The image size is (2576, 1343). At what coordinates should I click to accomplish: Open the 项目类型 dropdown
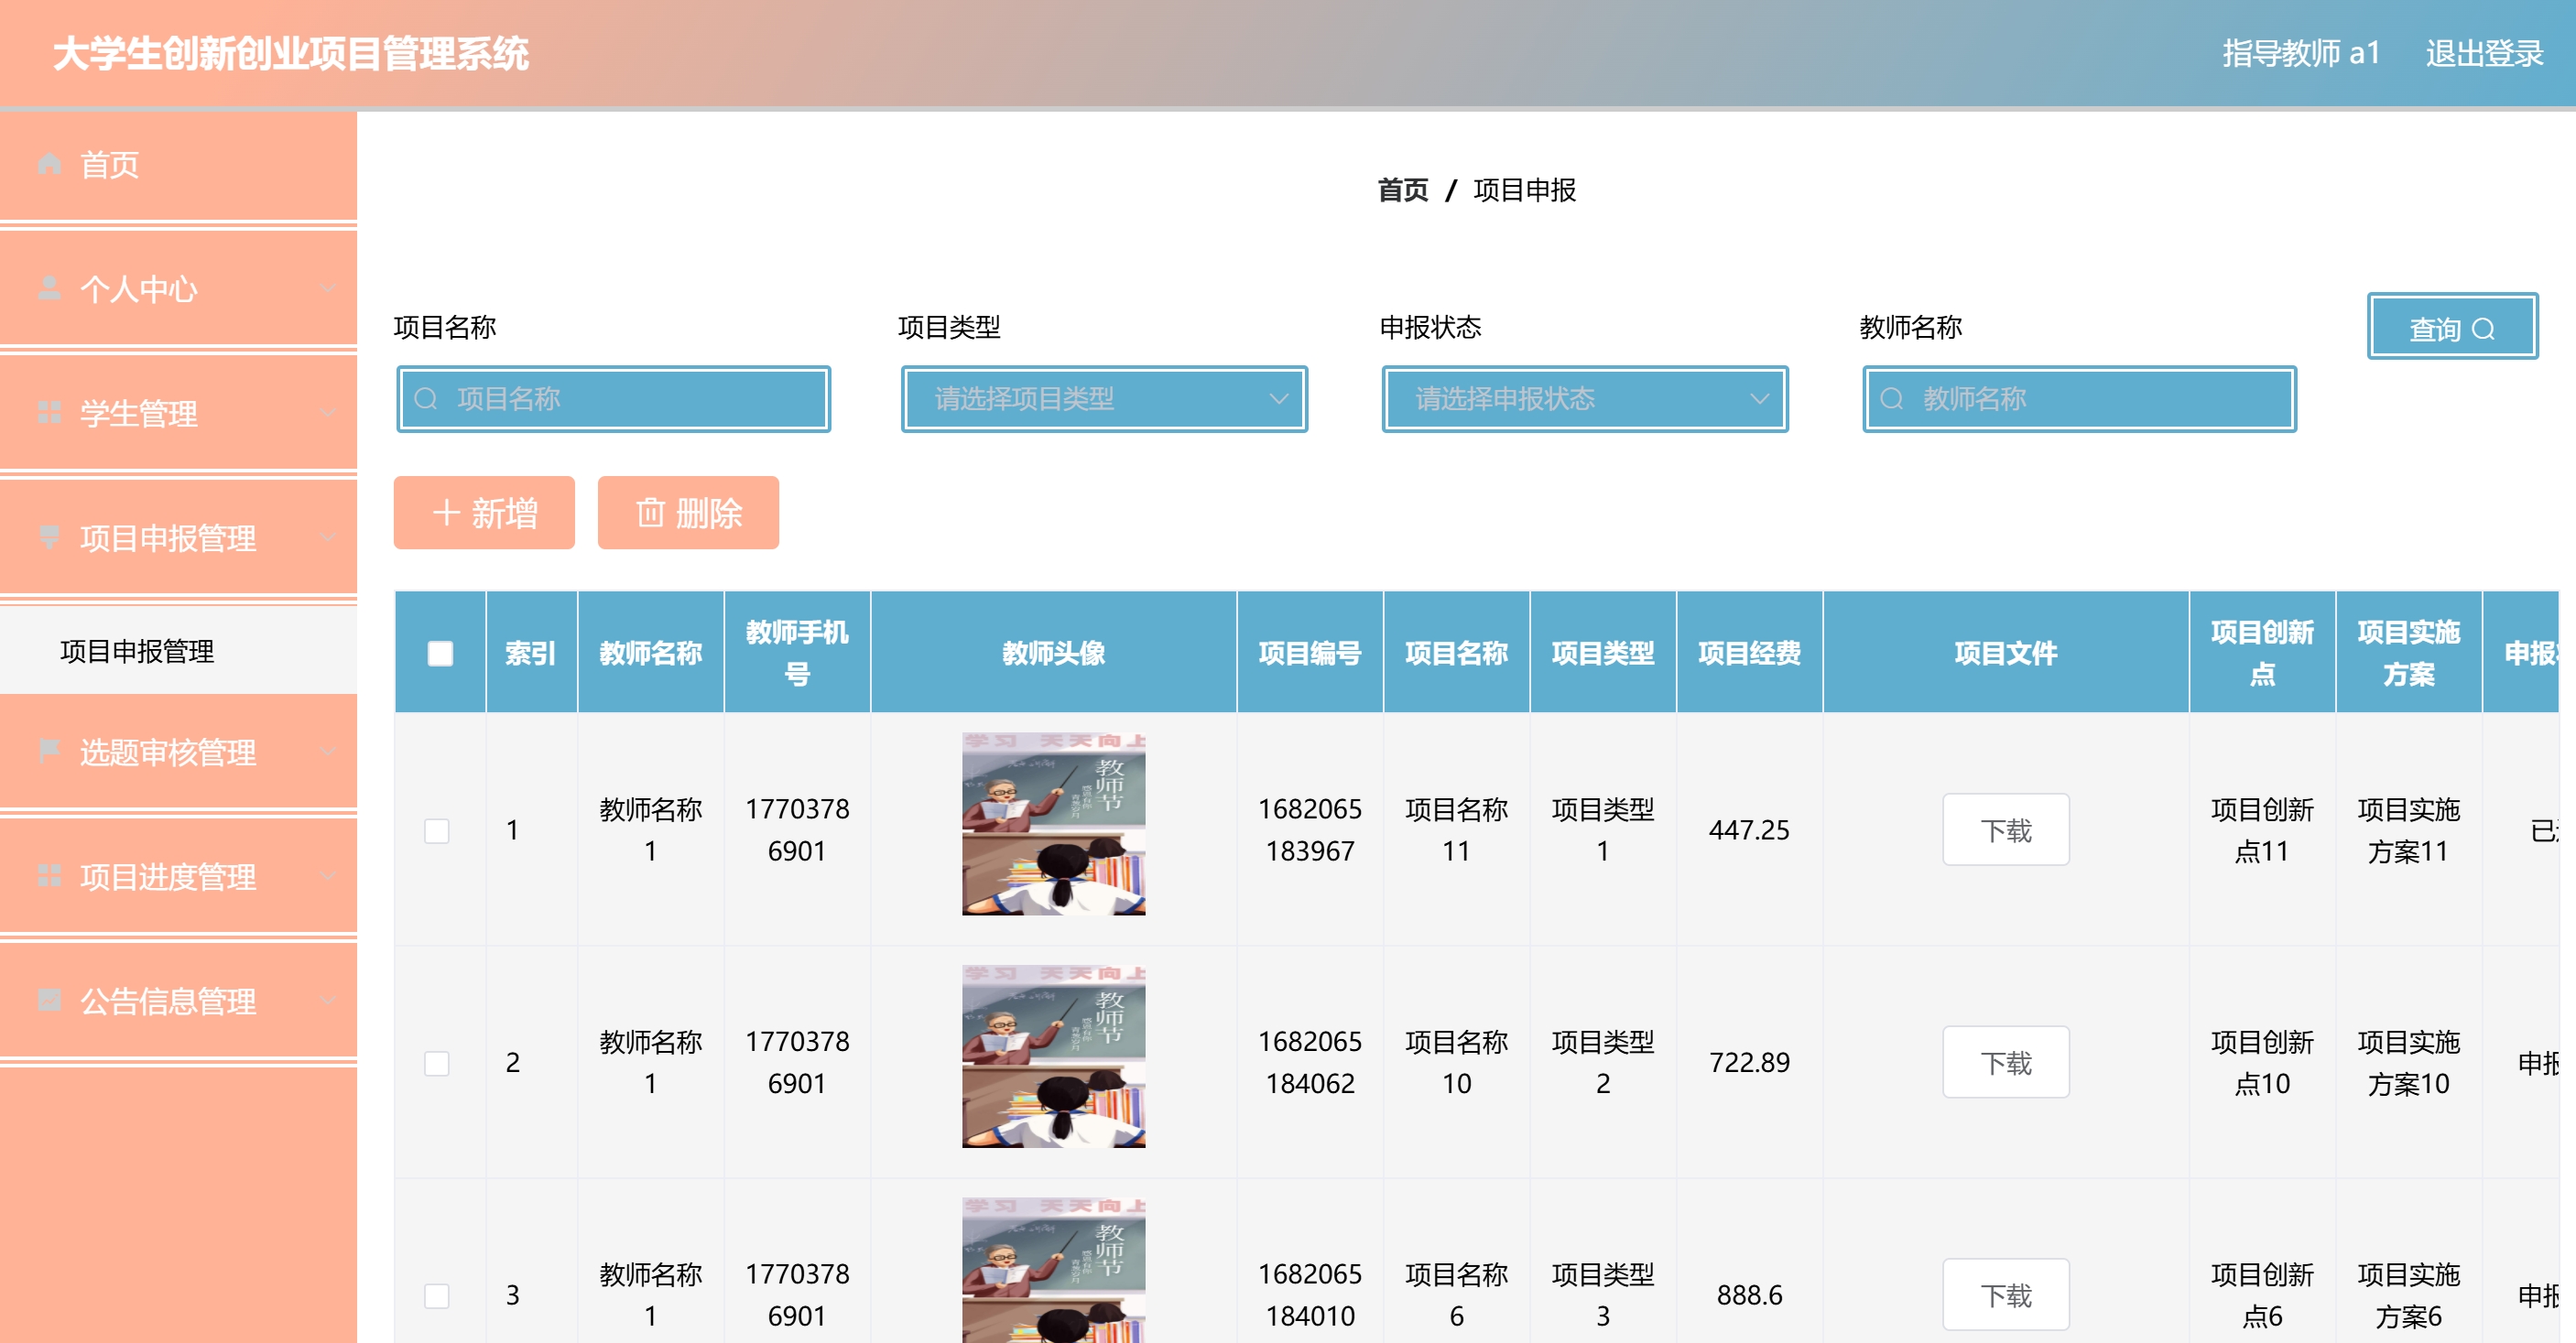tap(1104, 399)
